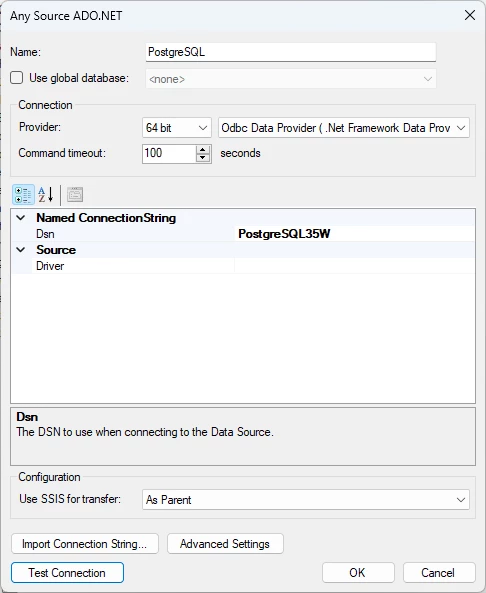Open Use SSIS for transfer dropdown
486x593 pixels.
pos(306,500)
